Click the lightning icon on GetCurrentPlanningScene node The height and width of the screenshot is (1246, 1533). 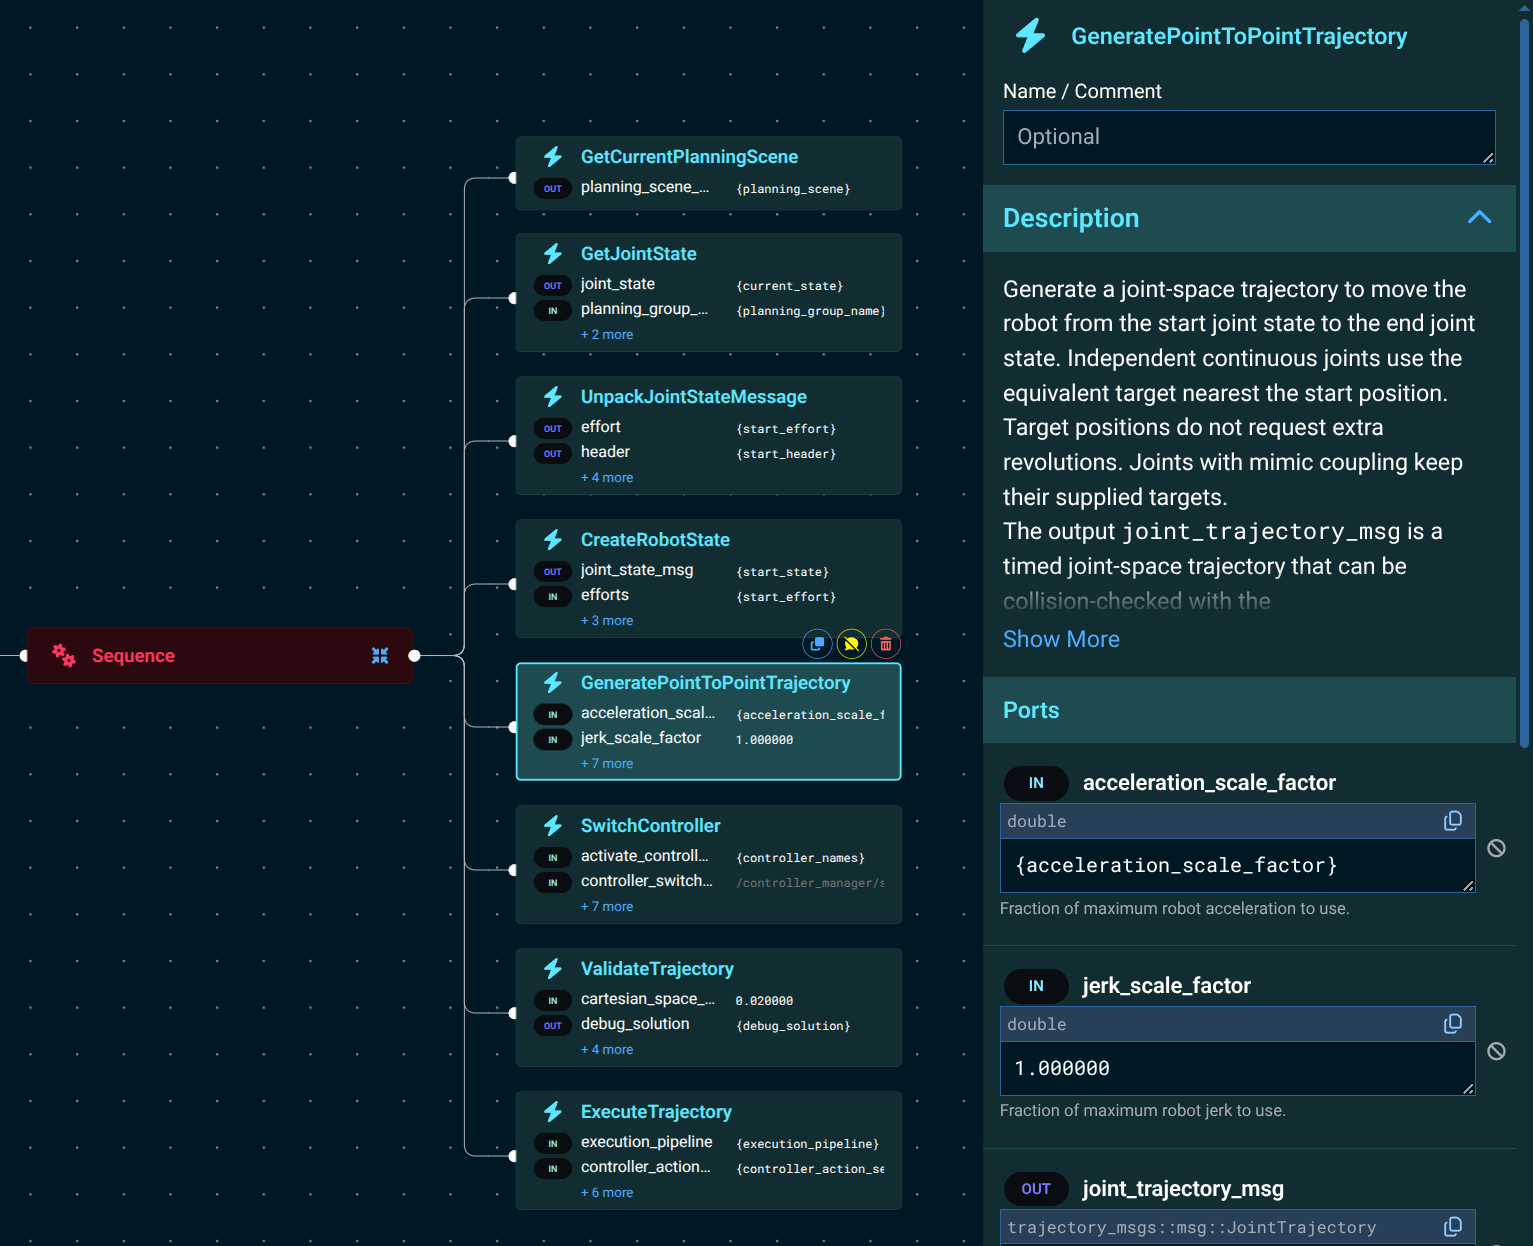pyautogui.click(x=553, y=157)
